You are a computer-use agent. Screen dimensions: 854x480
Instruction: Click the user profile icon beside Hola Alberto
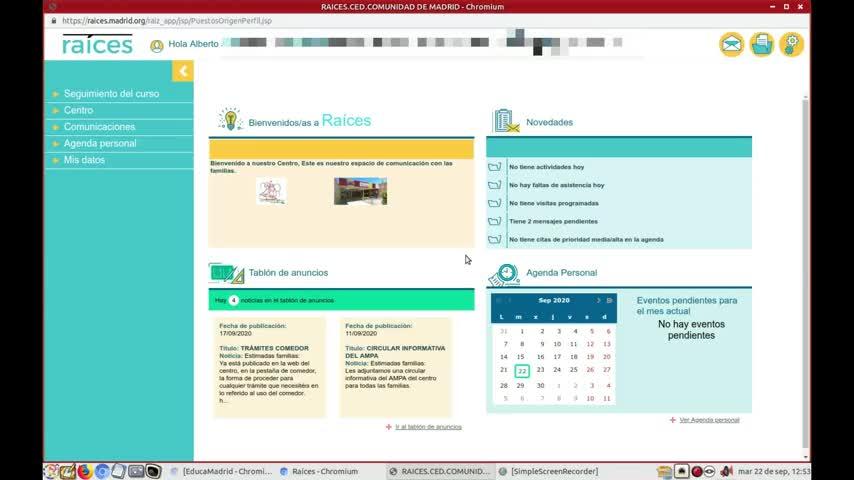tap(157, 46)
